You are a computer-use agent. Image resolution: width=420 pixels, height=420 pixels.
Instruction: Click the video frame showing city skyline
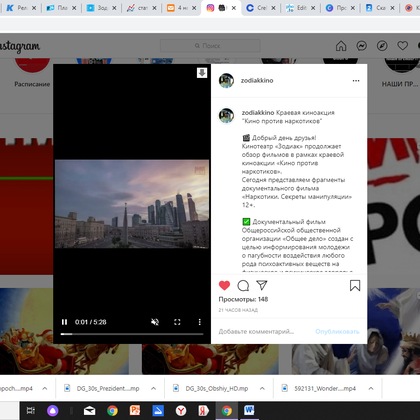[x=132, y=204]
